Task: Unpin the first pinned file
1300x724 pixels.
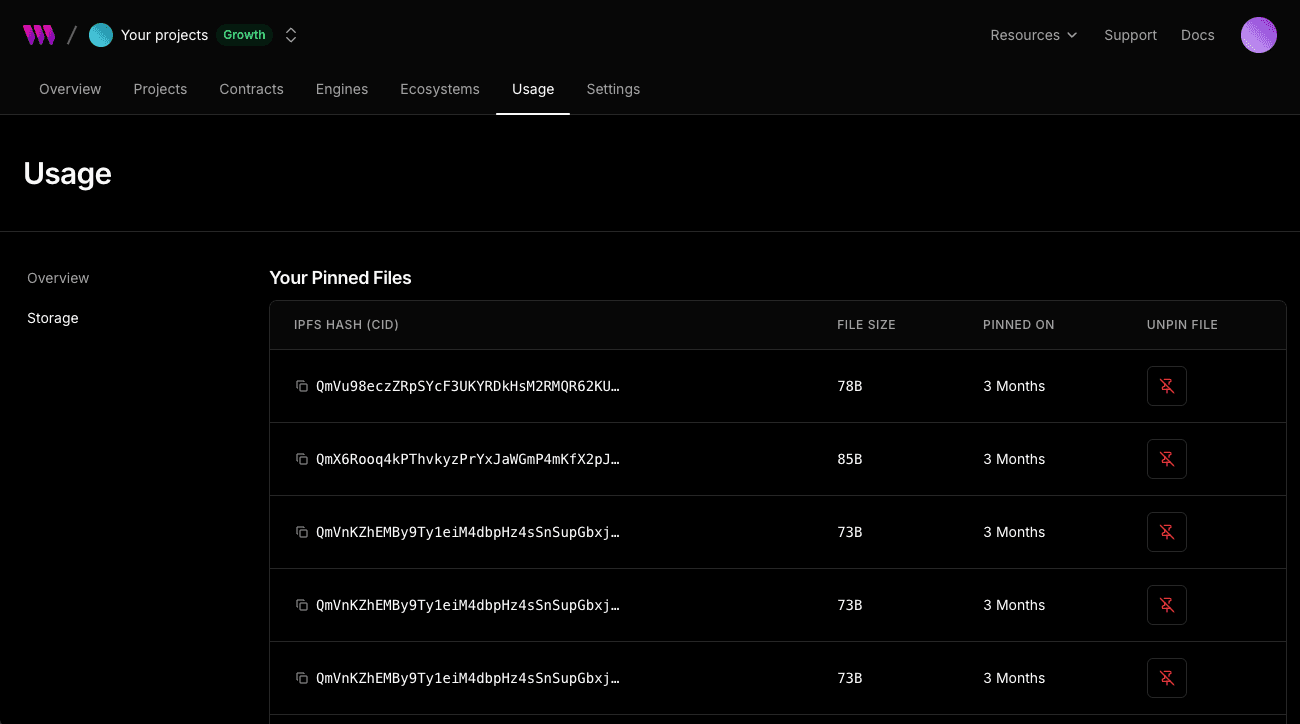Action: pos(1166,386)
